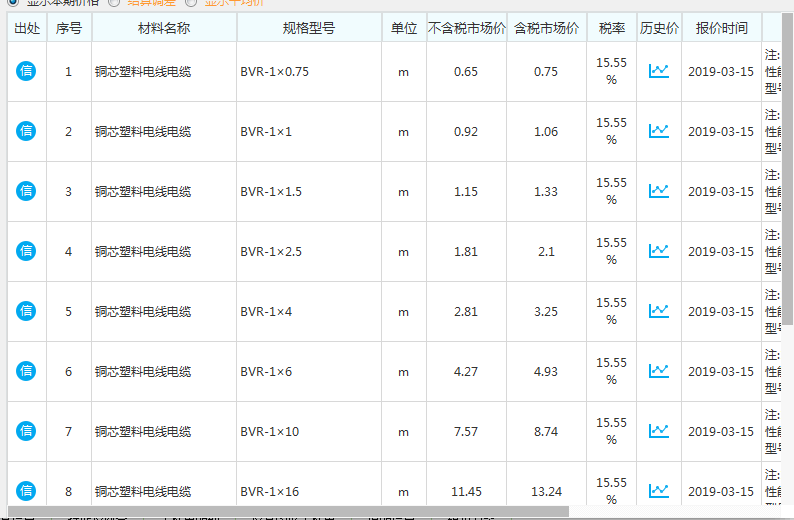The image size is (794, 520).
Task: Click the 历史价 column header
Action: (x=659, y=28)
